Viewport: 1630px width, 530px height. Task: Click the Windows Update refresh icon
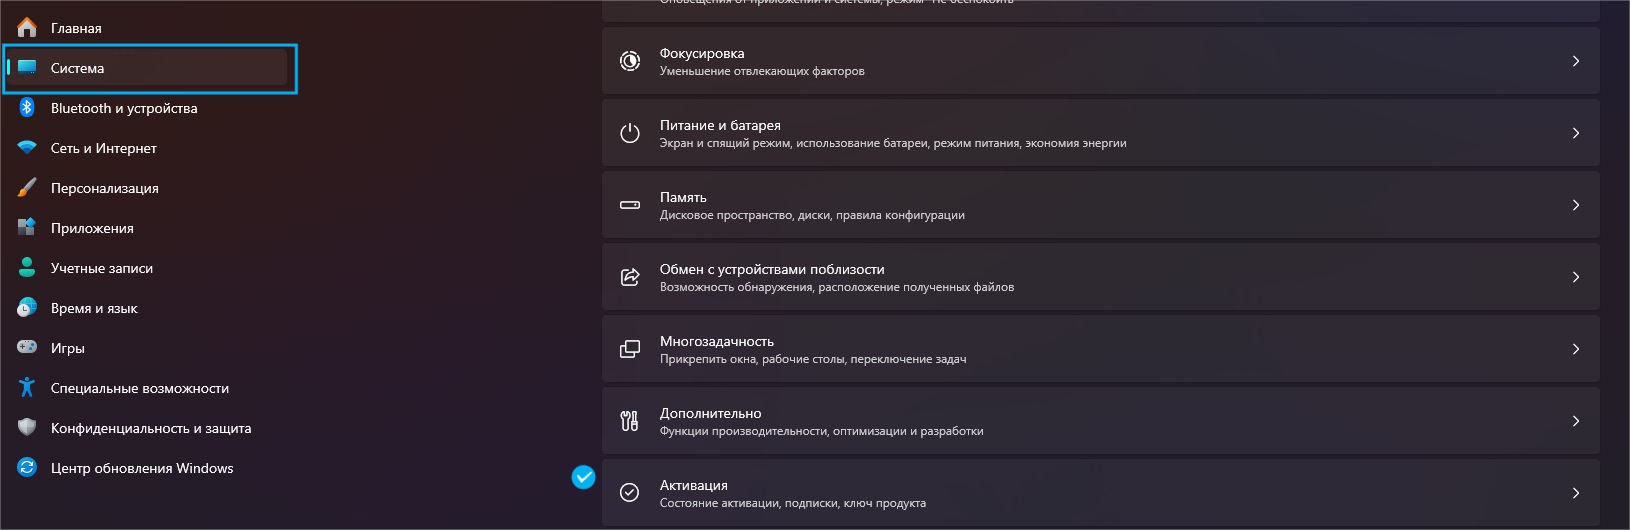(27, 468)
